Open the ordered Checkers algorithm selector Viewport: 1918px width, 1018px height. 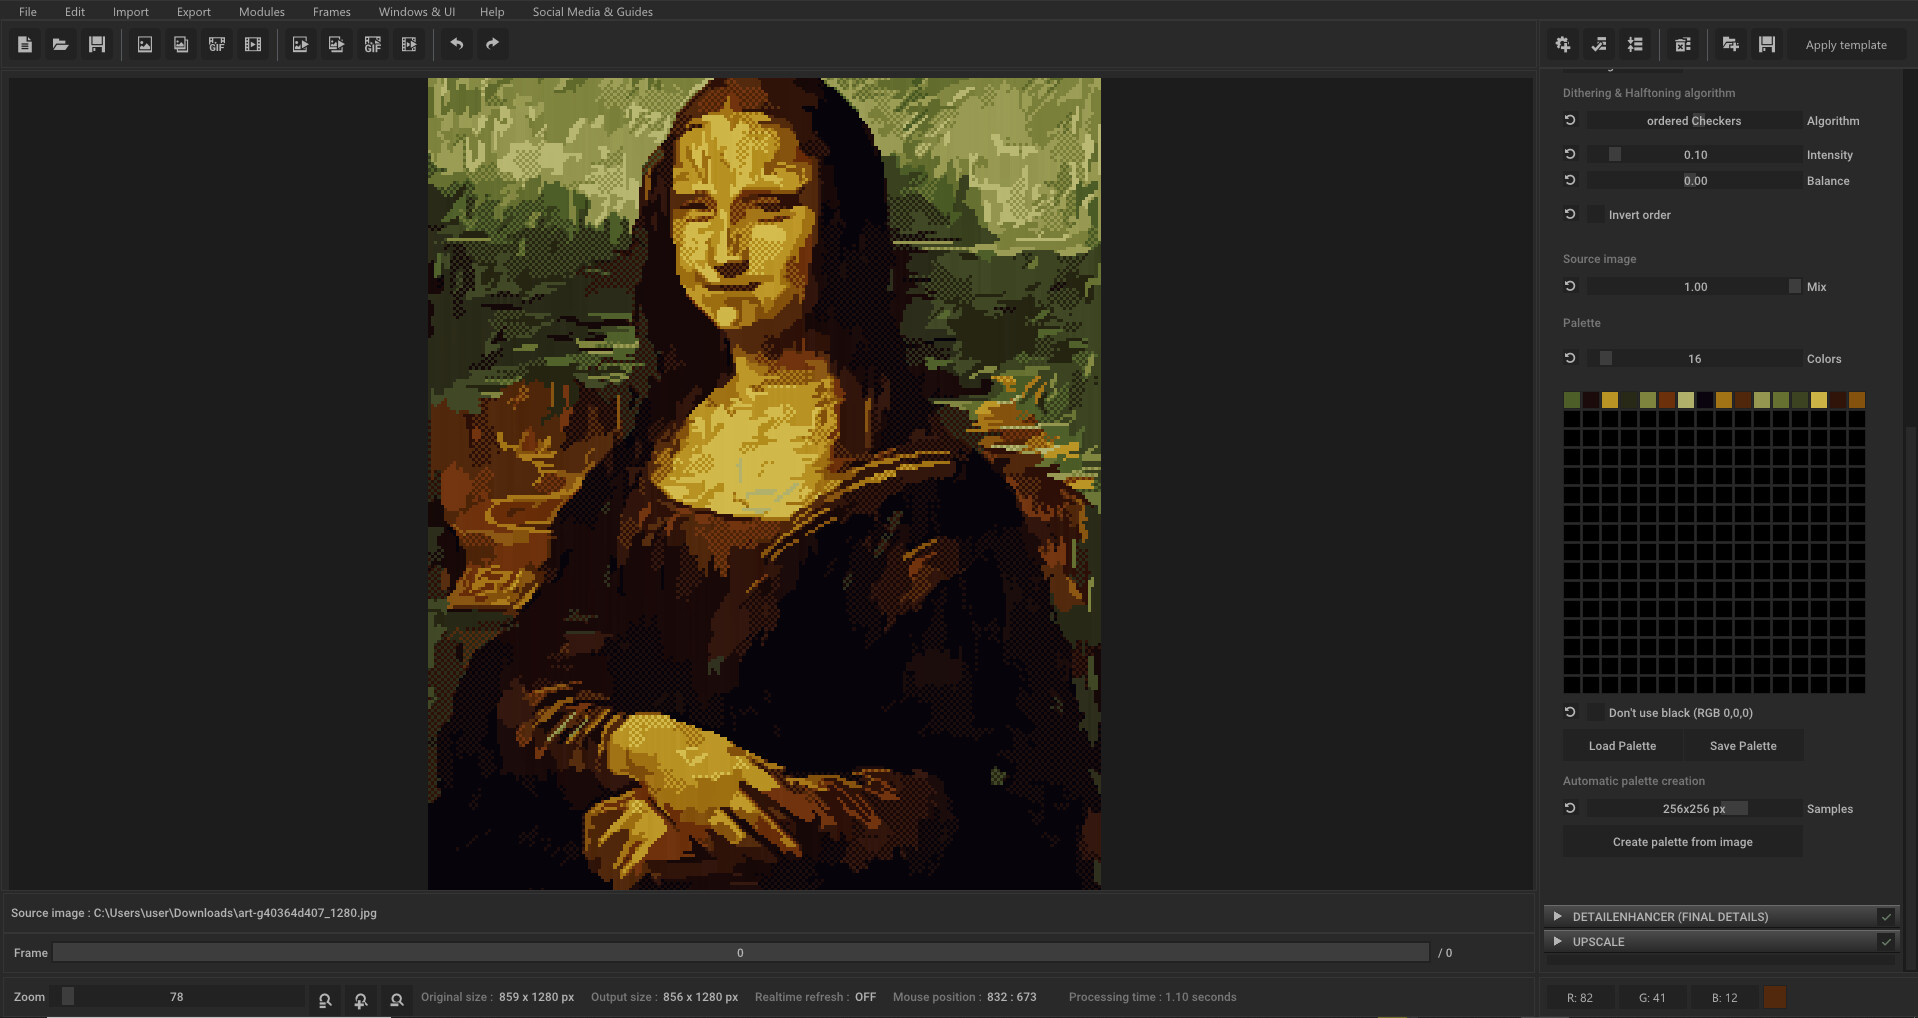(x=1694, y=120)
